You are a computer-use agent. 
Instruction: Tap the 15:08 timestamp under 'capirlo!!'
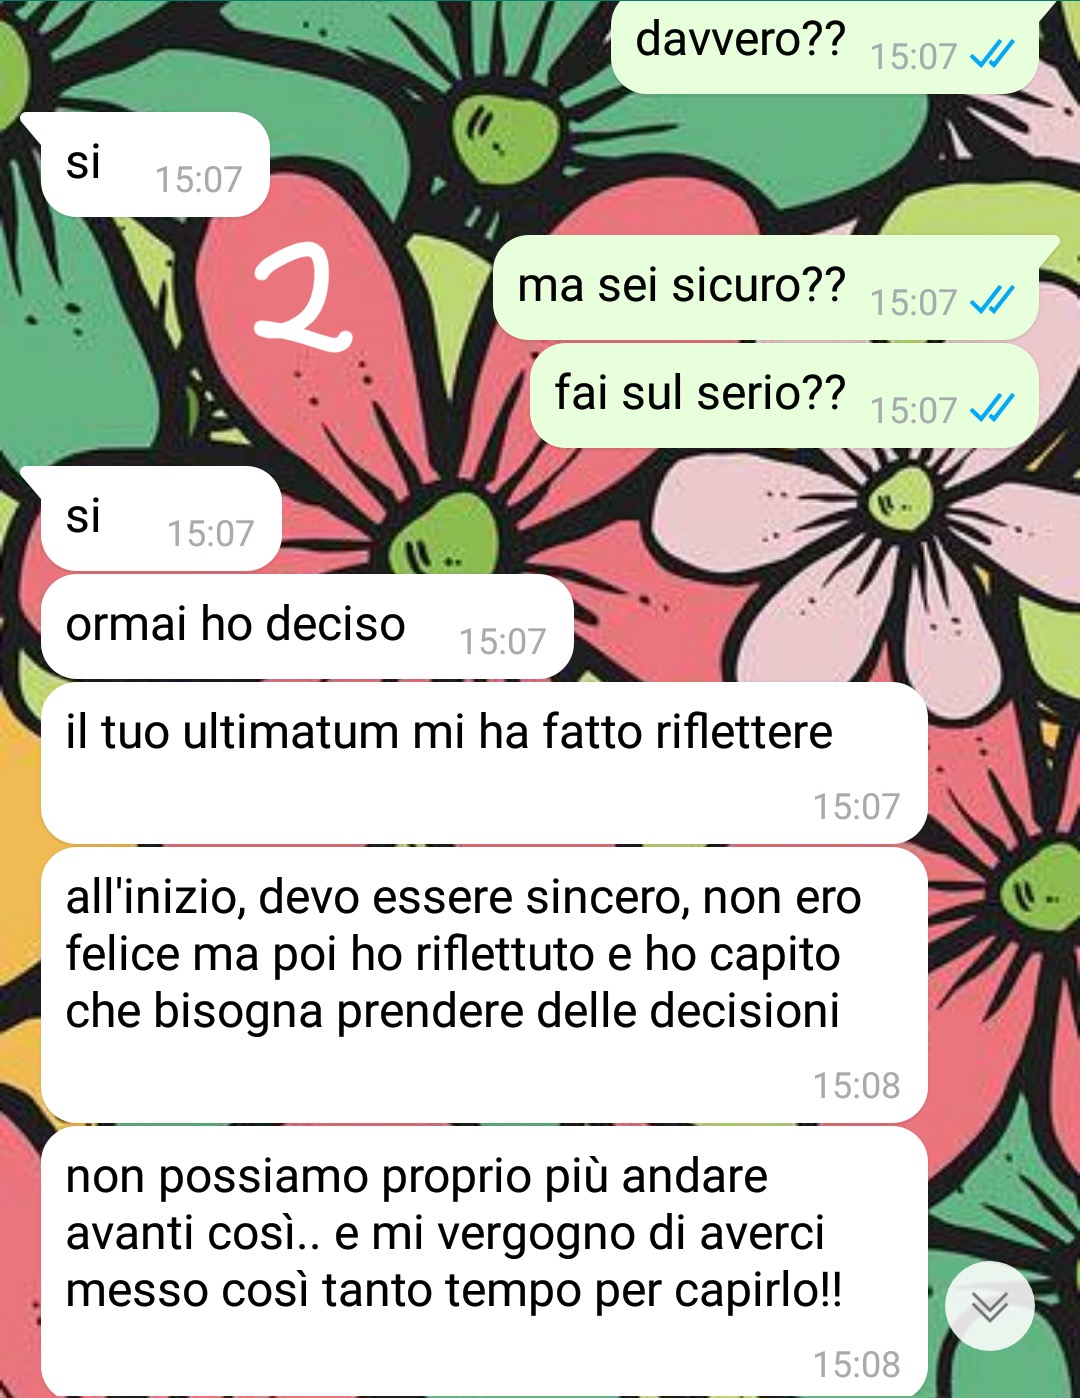pyautogui.click(x=856, y=1364)
